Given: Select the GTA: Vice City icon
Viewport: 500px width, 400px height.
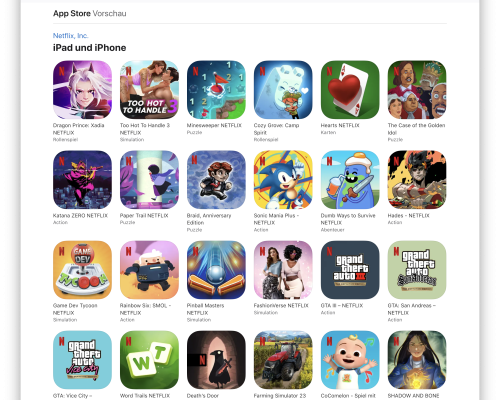Looking at the screenshot, I should (82, 360).
